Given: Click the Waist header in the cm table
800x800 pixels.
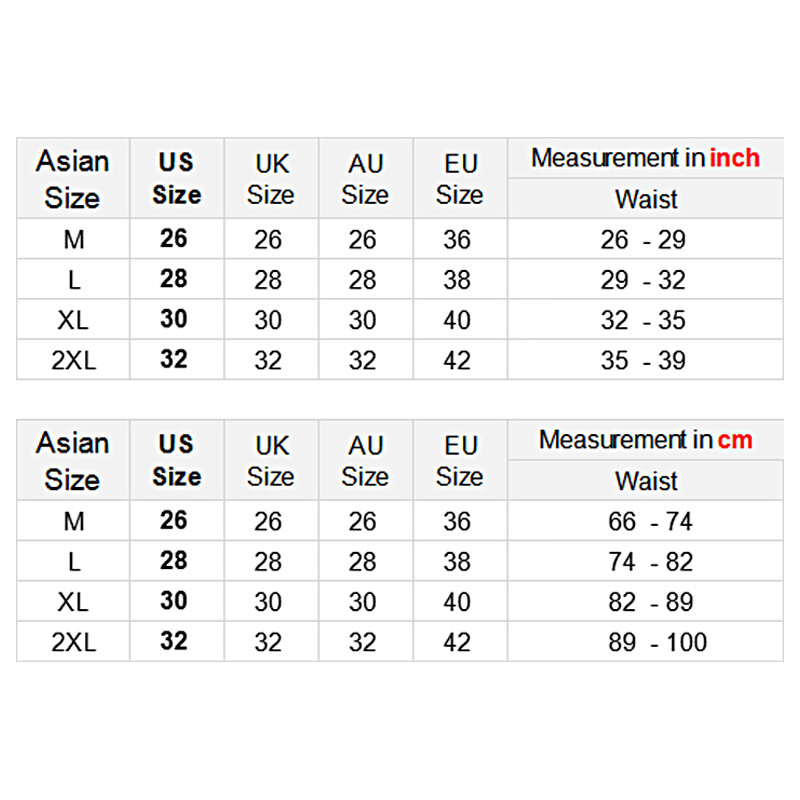Looking at the screenshot, I should (645, 481).
